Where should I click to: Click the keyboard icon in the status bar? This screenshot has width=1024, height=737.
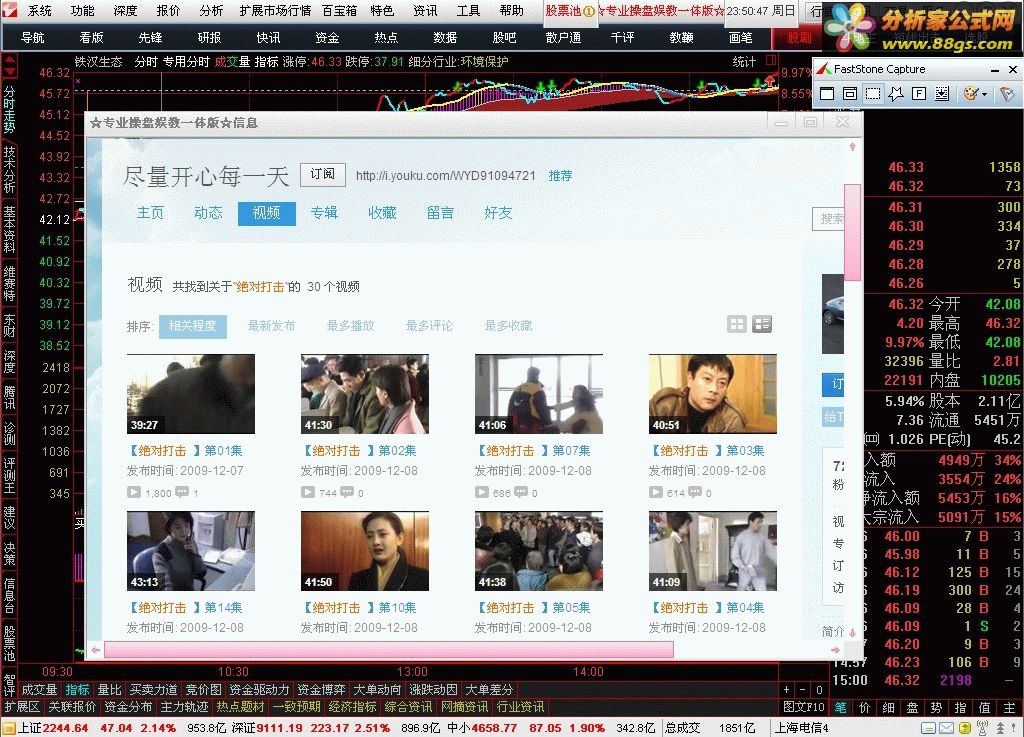click(x=929, y=728)
